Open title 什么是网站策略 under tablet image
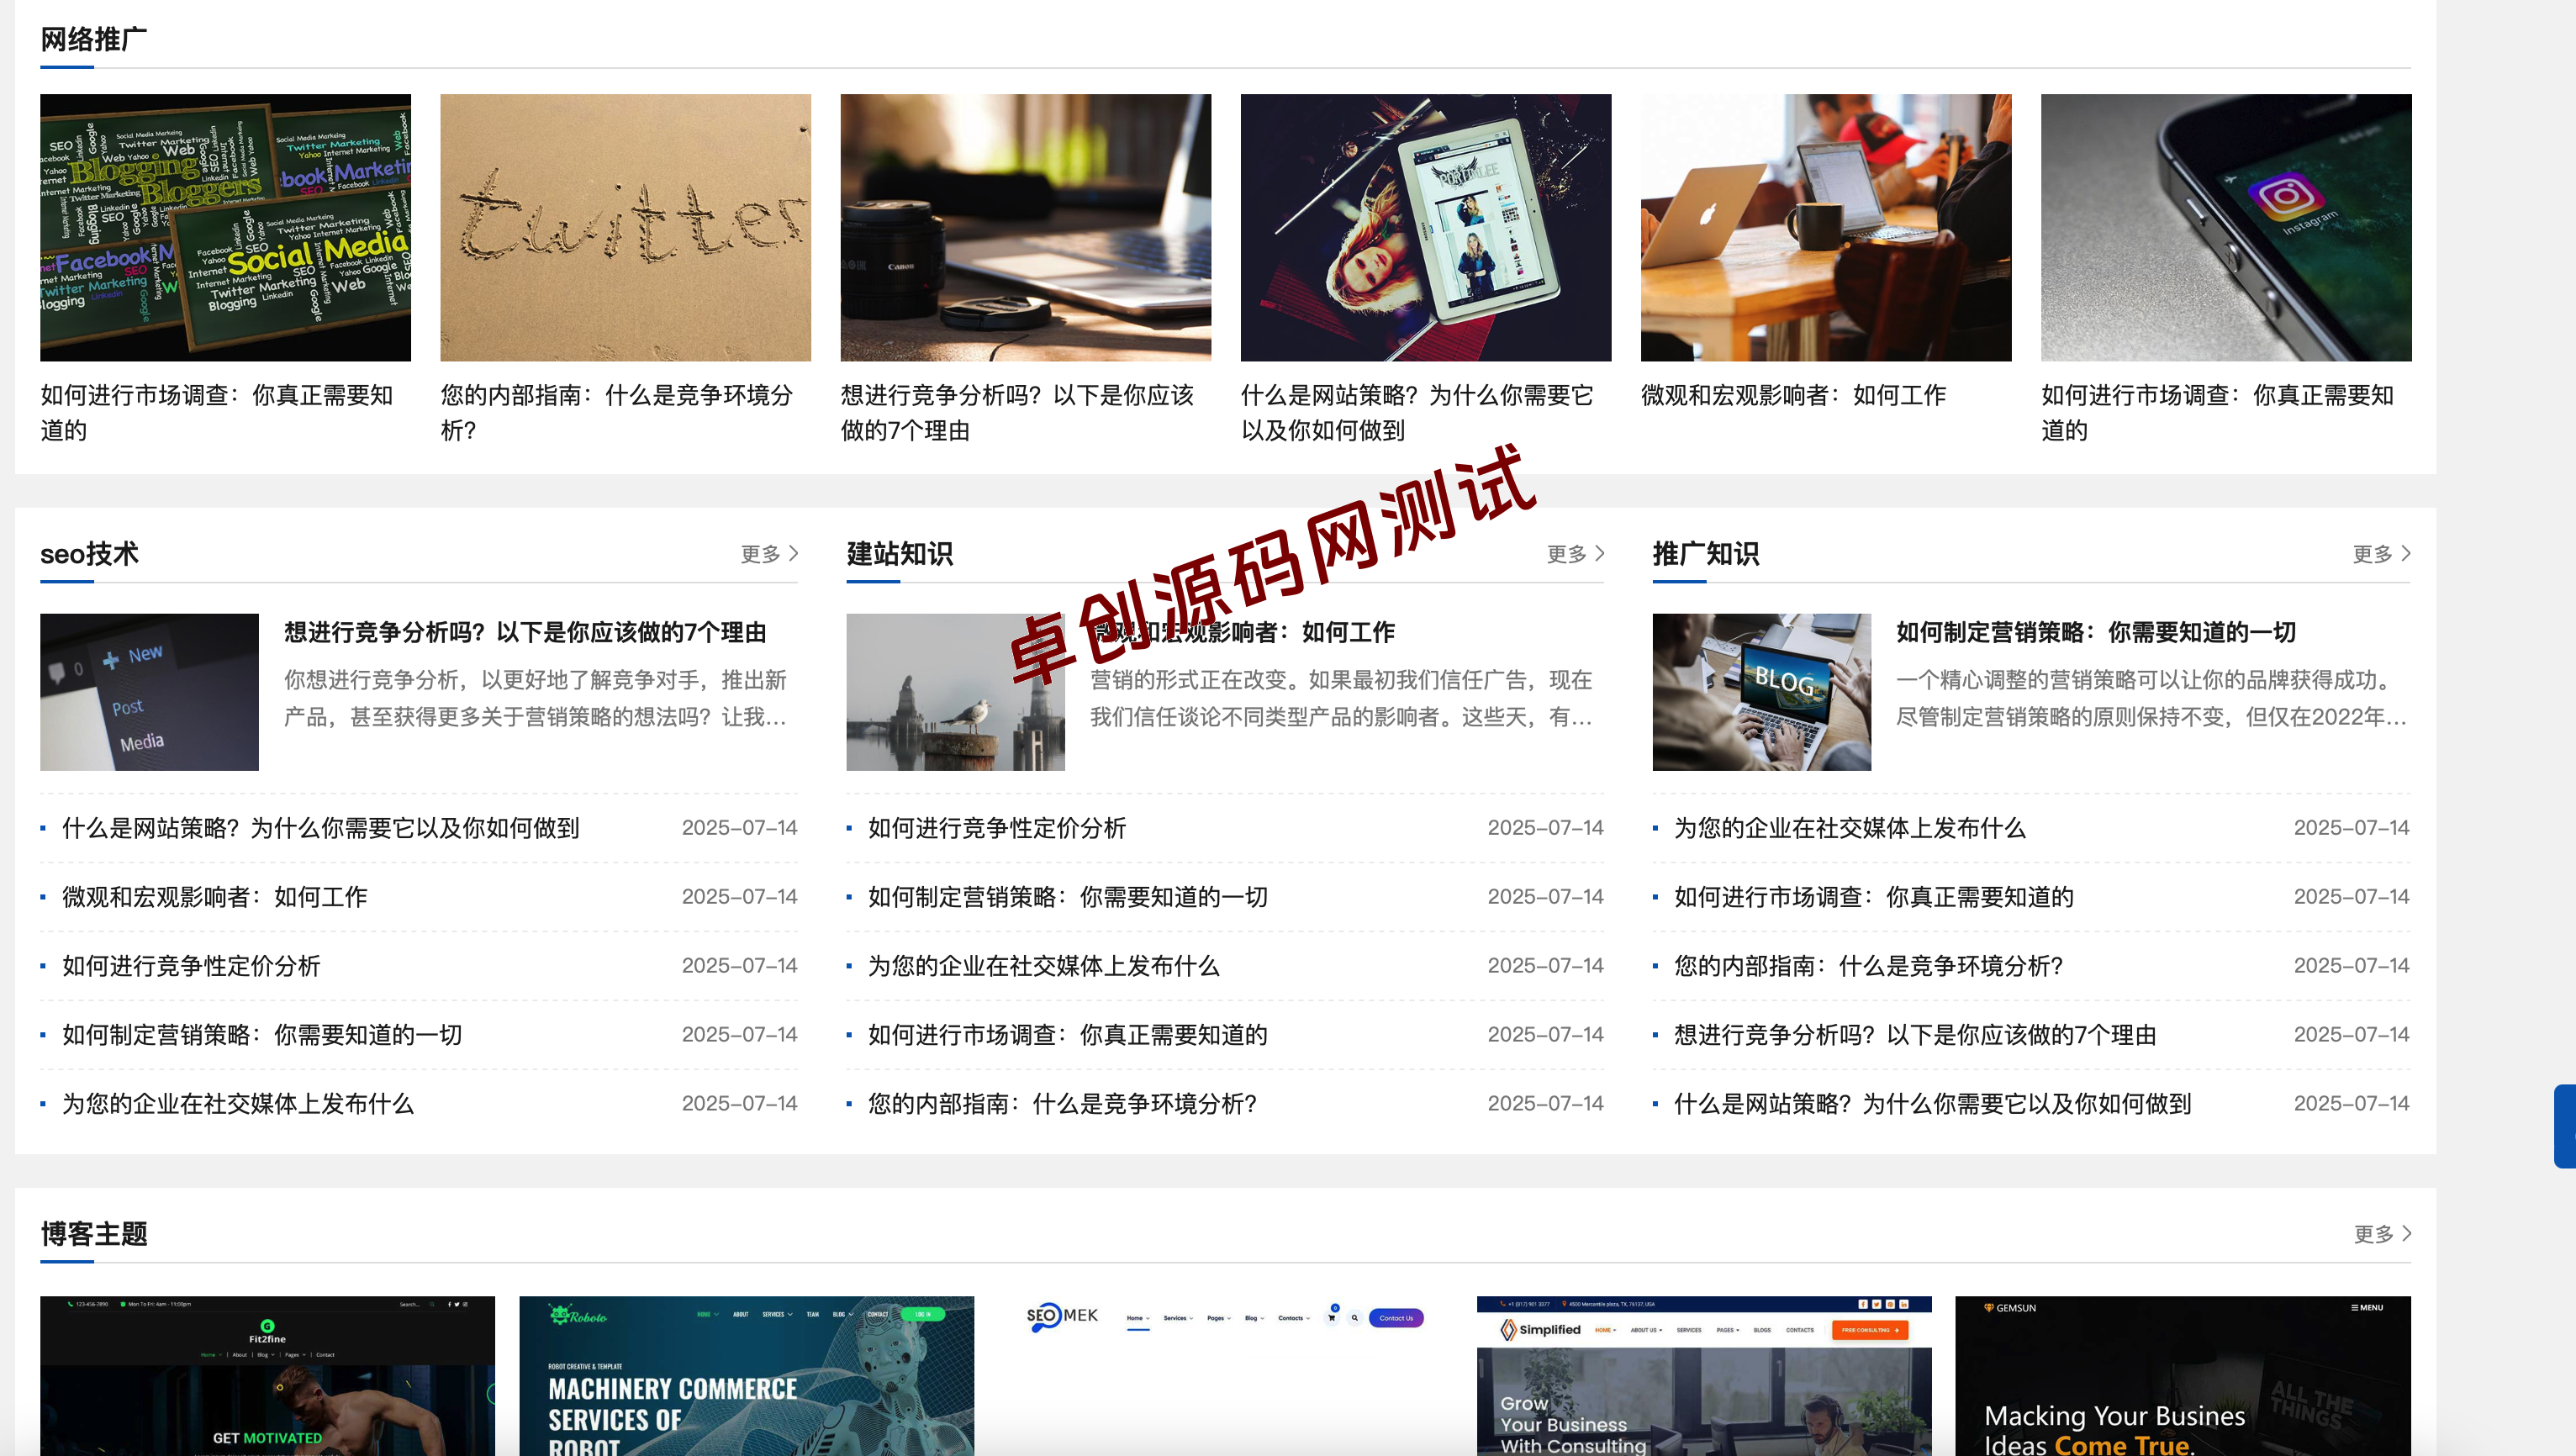The image size is (2576, 1456). 1417,413
